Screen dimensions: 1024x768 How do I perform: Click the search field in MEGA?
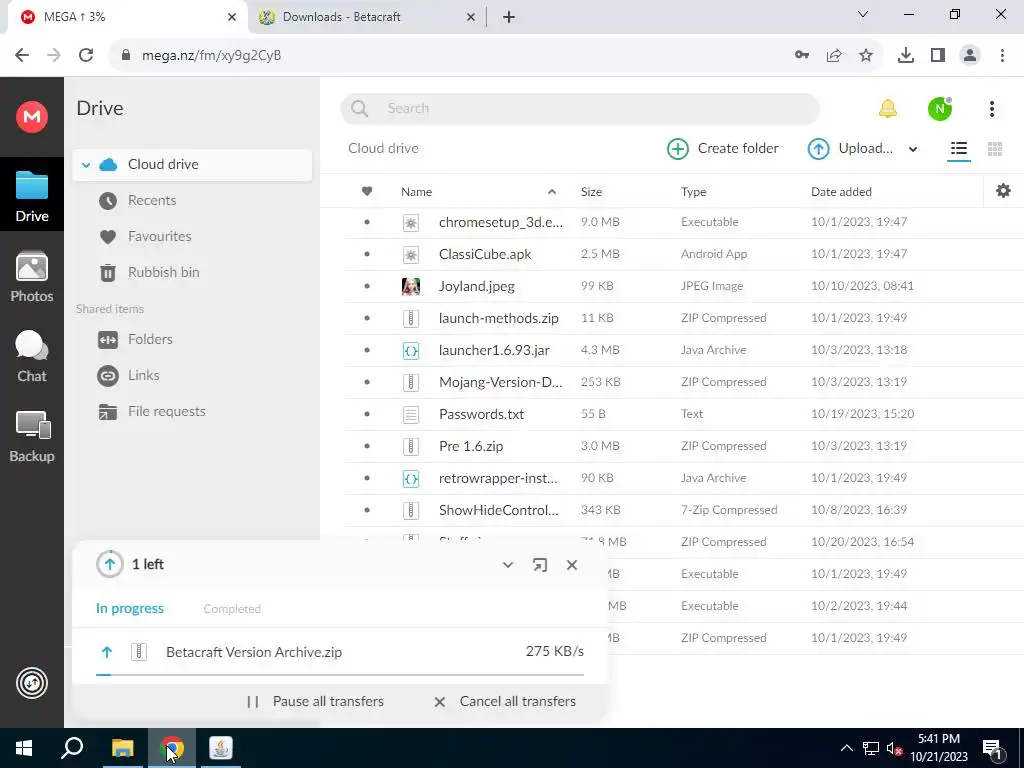(579, 108)
